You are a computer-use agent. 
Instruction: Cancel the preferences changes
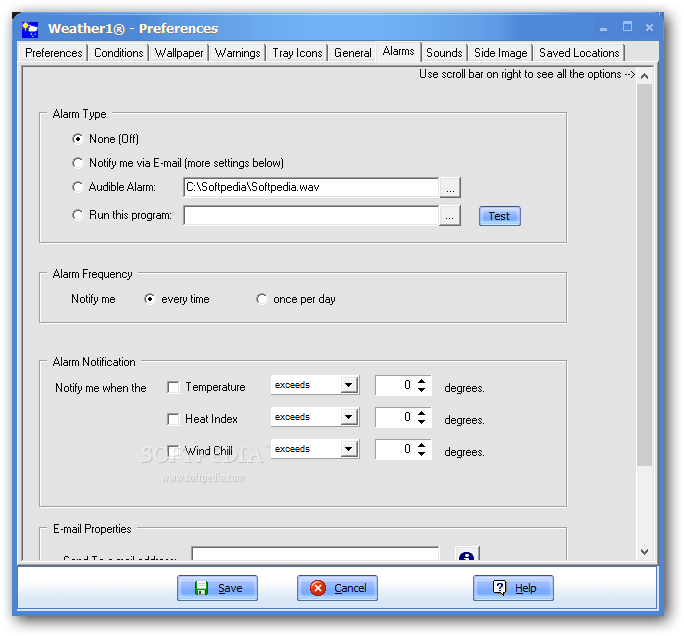click(x=337, y=588)
